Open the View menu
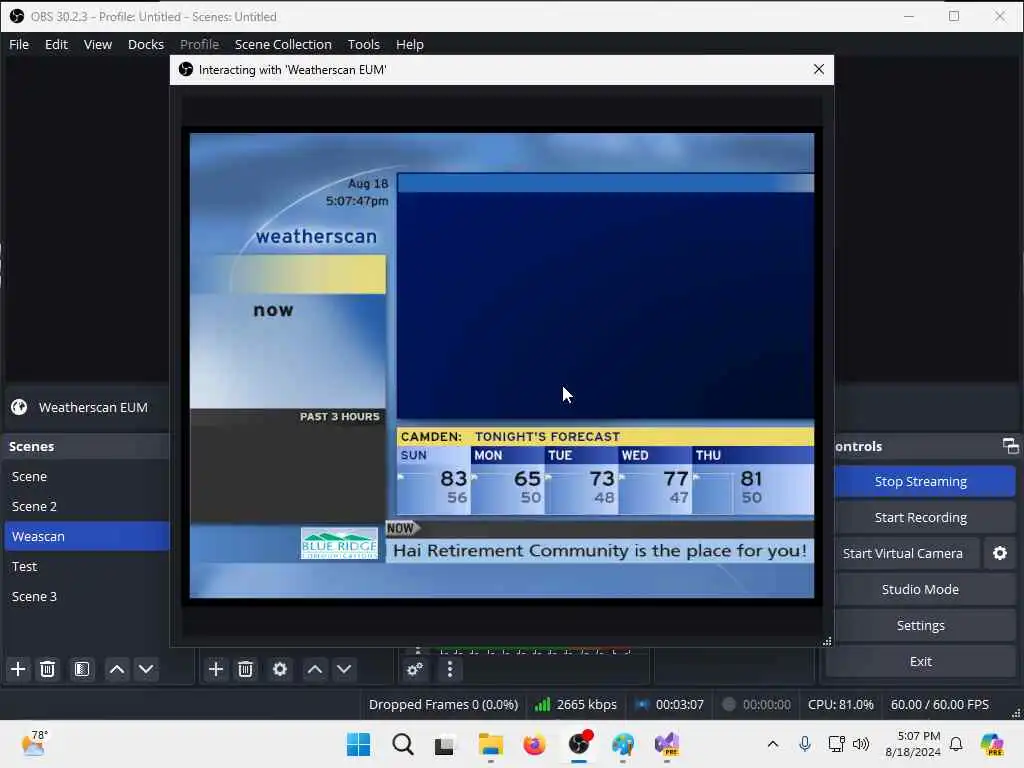Screen dimensions: 1024x768 coord(97,44)
